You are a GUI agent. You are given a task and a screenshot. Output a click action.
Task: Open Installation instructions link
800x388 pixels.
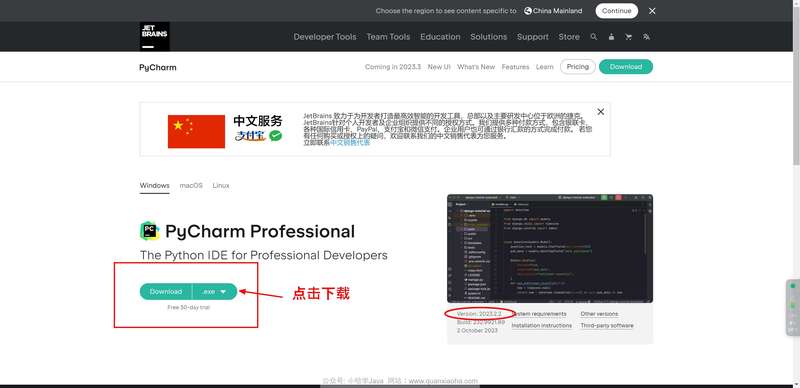[x=541, y=325]
